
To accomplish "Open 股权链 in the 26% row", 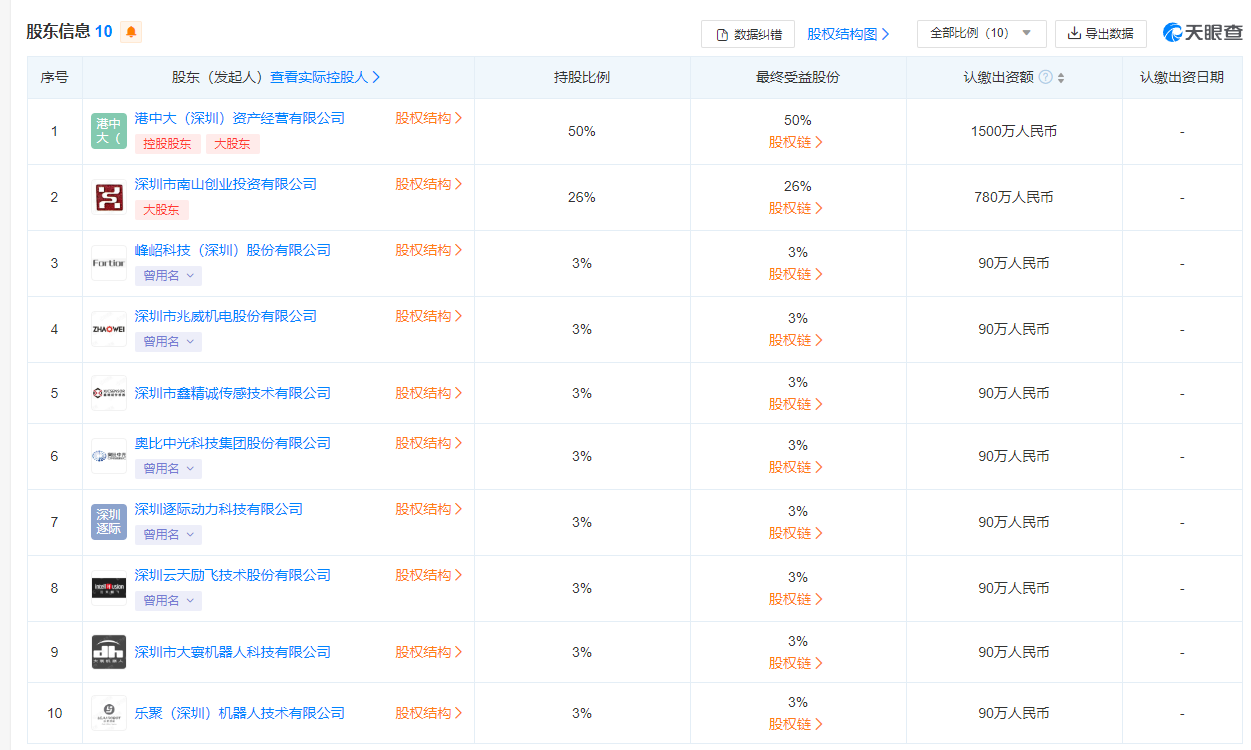I will (x=796, y=208).
